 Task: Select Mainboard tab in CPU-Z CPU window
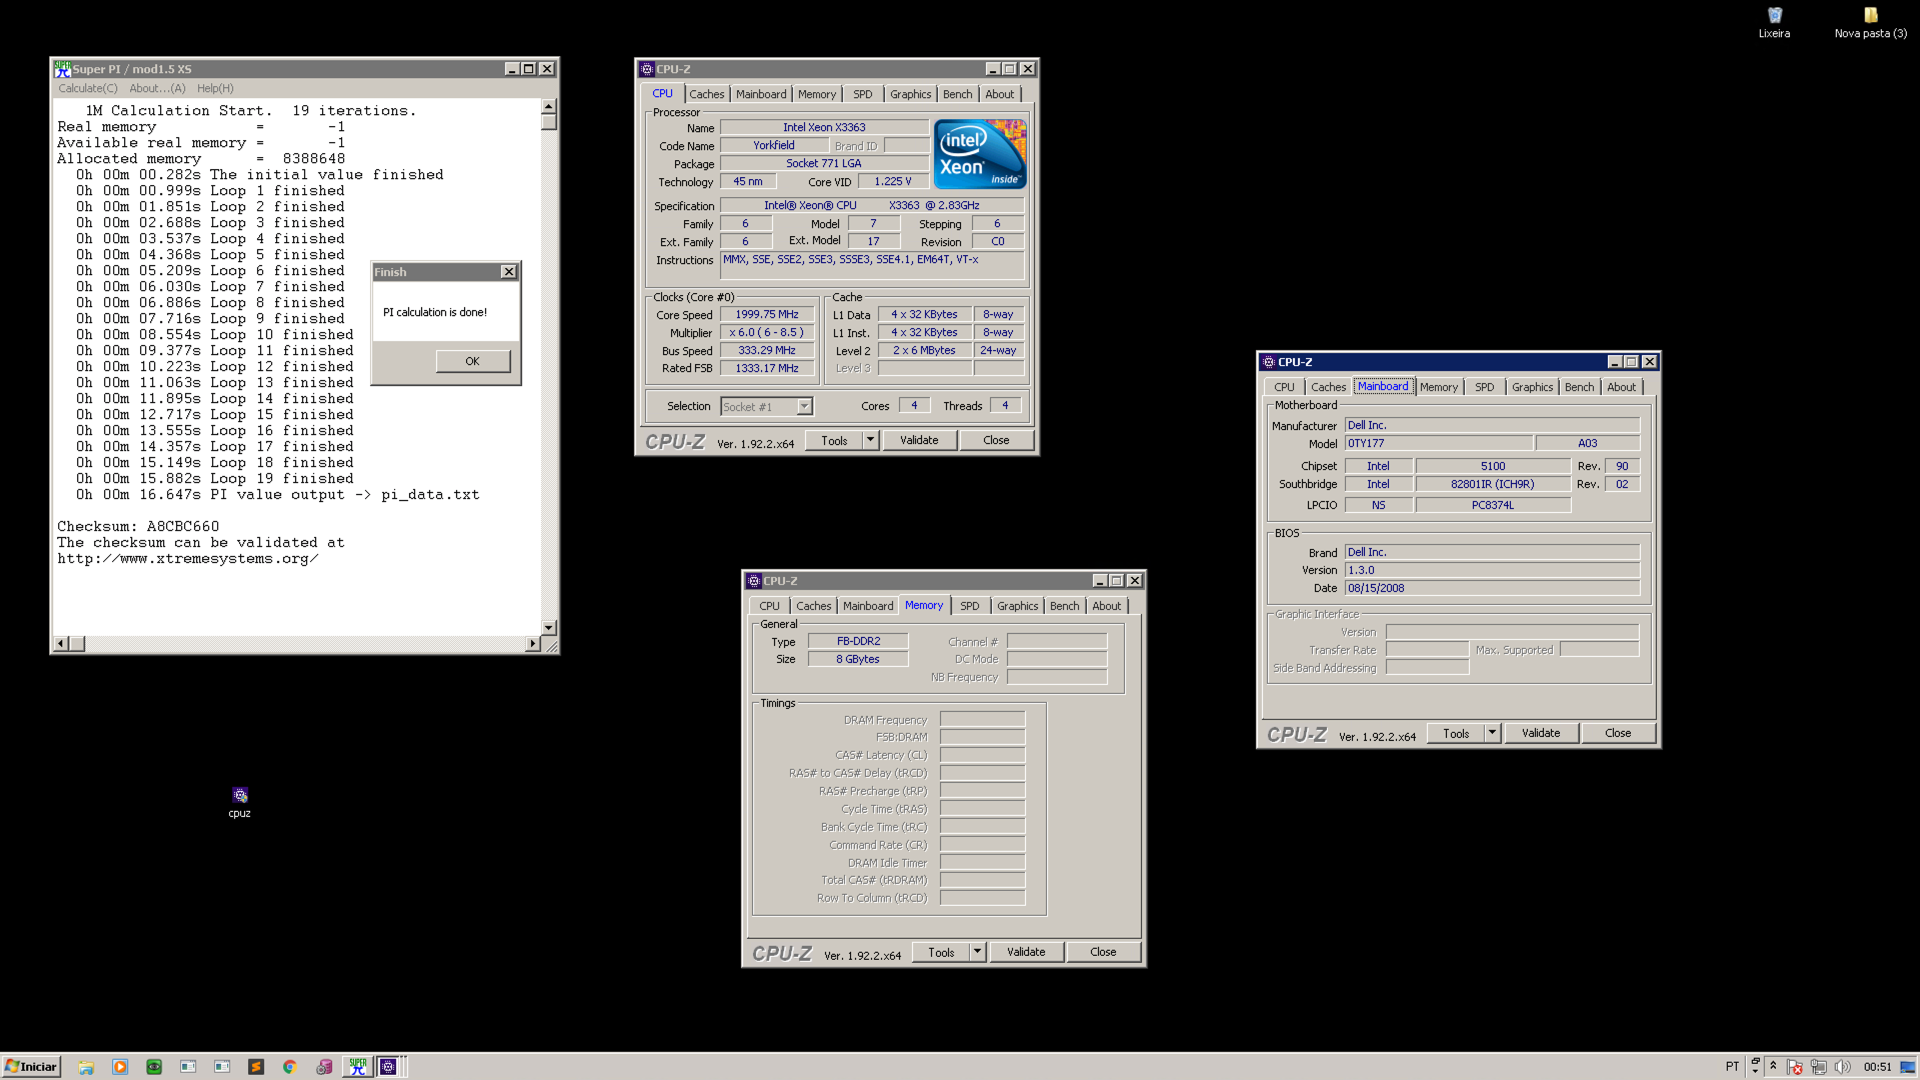point(761,94)
